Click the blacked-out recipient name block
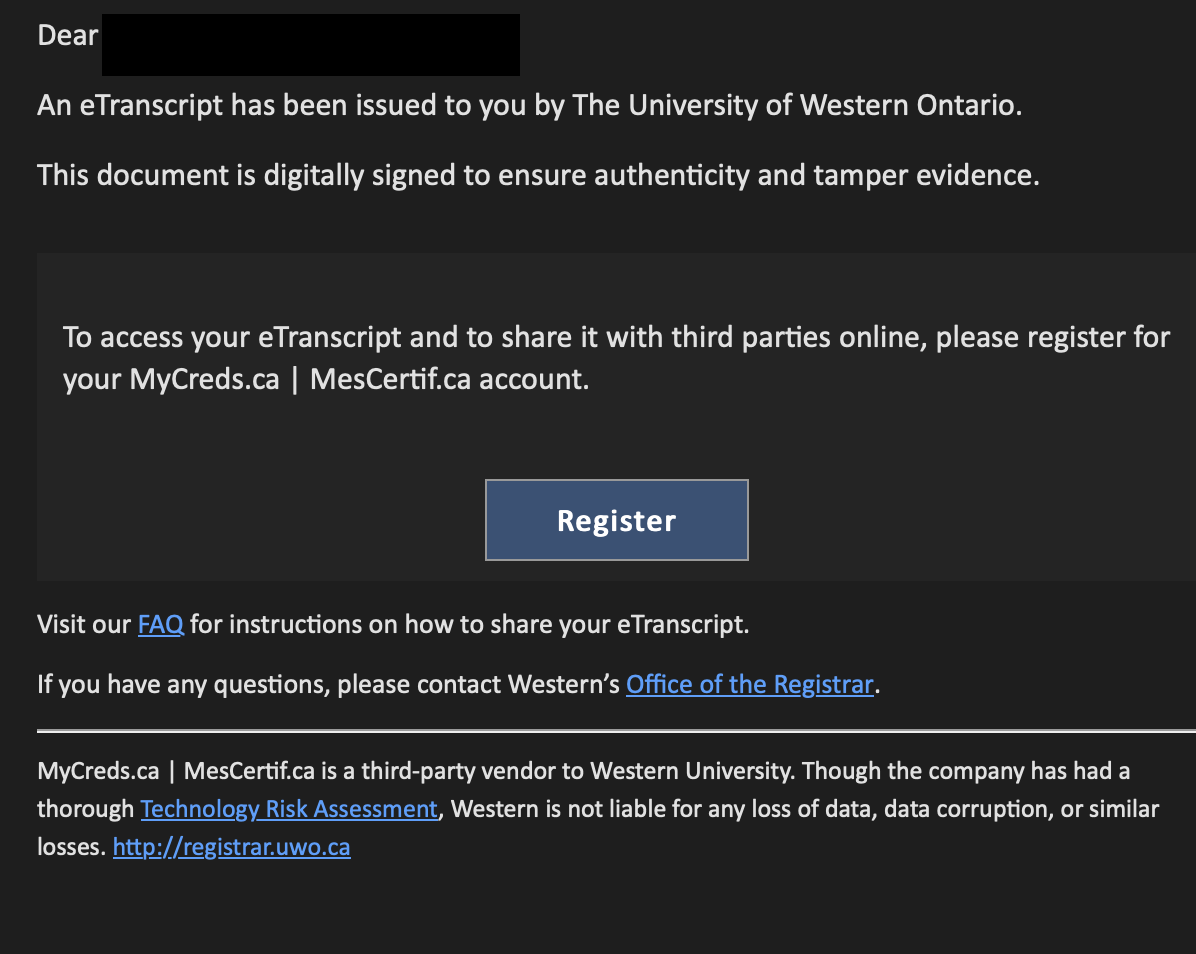1196x954 pixels. 311,44
